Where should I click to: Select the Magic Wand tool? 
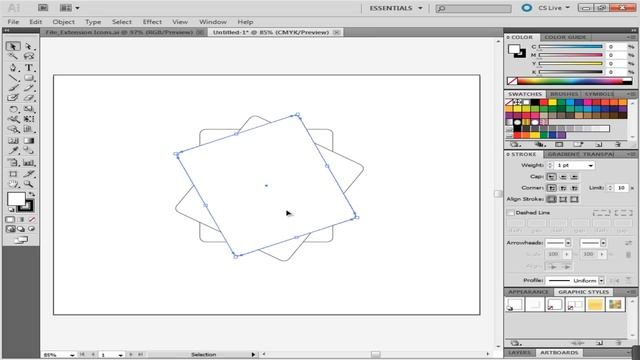[13, 56]
